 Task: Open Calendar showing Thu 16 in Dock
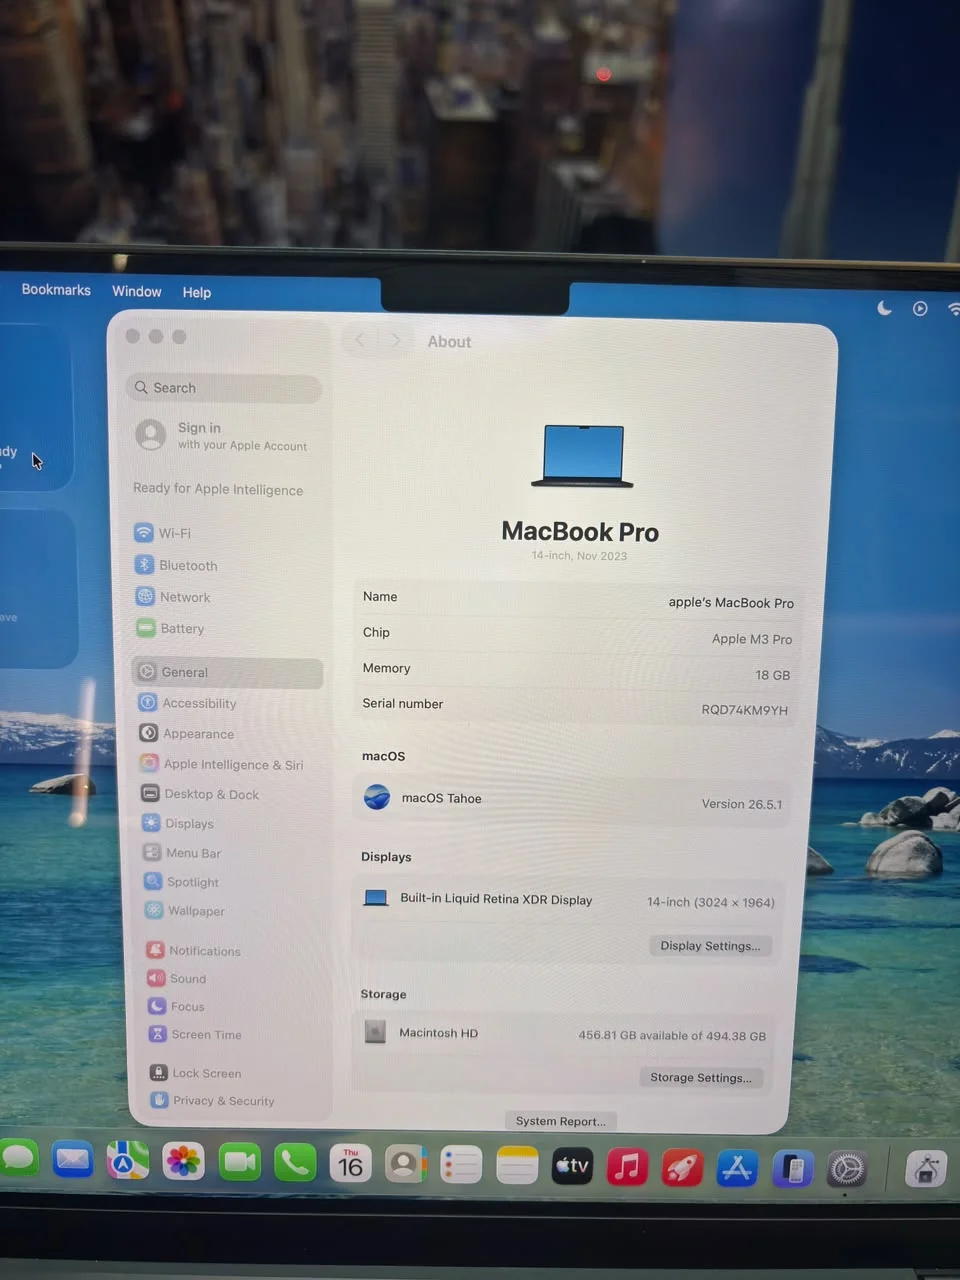[x=350, y=1163]
